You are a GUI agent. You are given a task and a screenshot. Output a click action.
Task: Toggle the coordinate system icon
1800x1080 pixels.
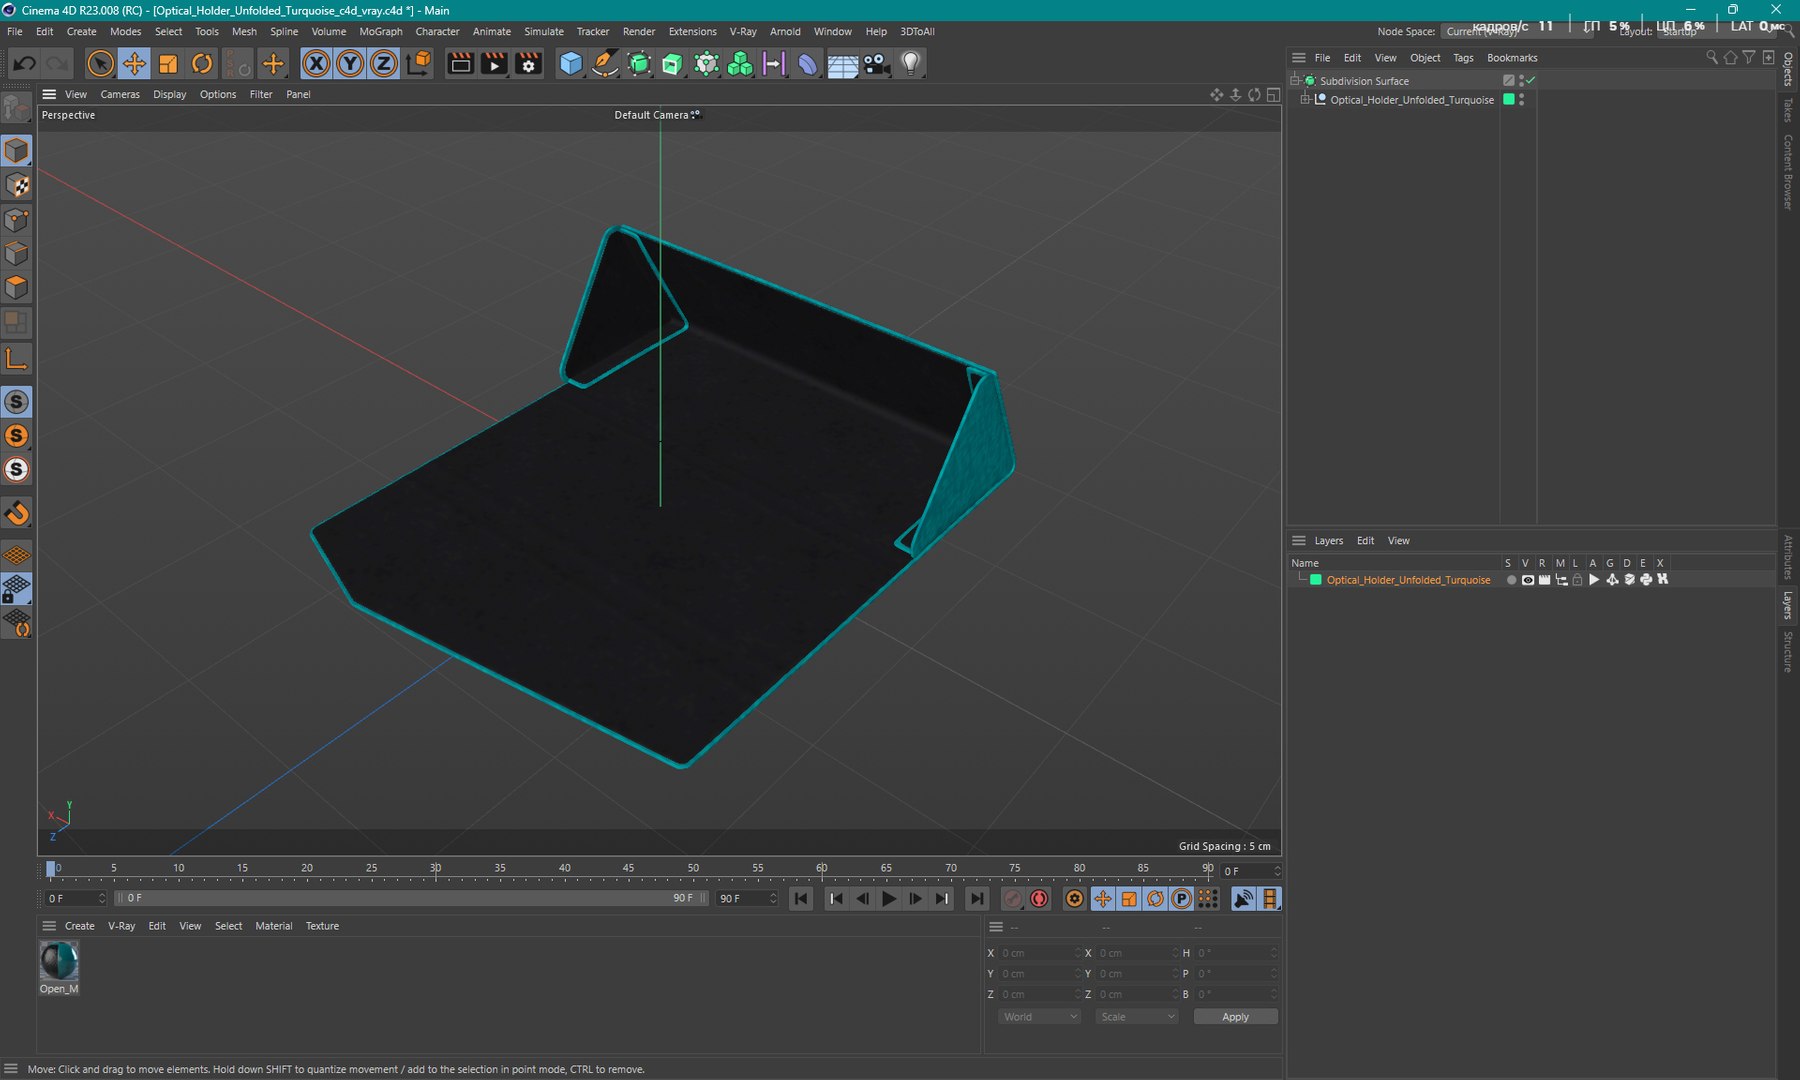point(419,64)
